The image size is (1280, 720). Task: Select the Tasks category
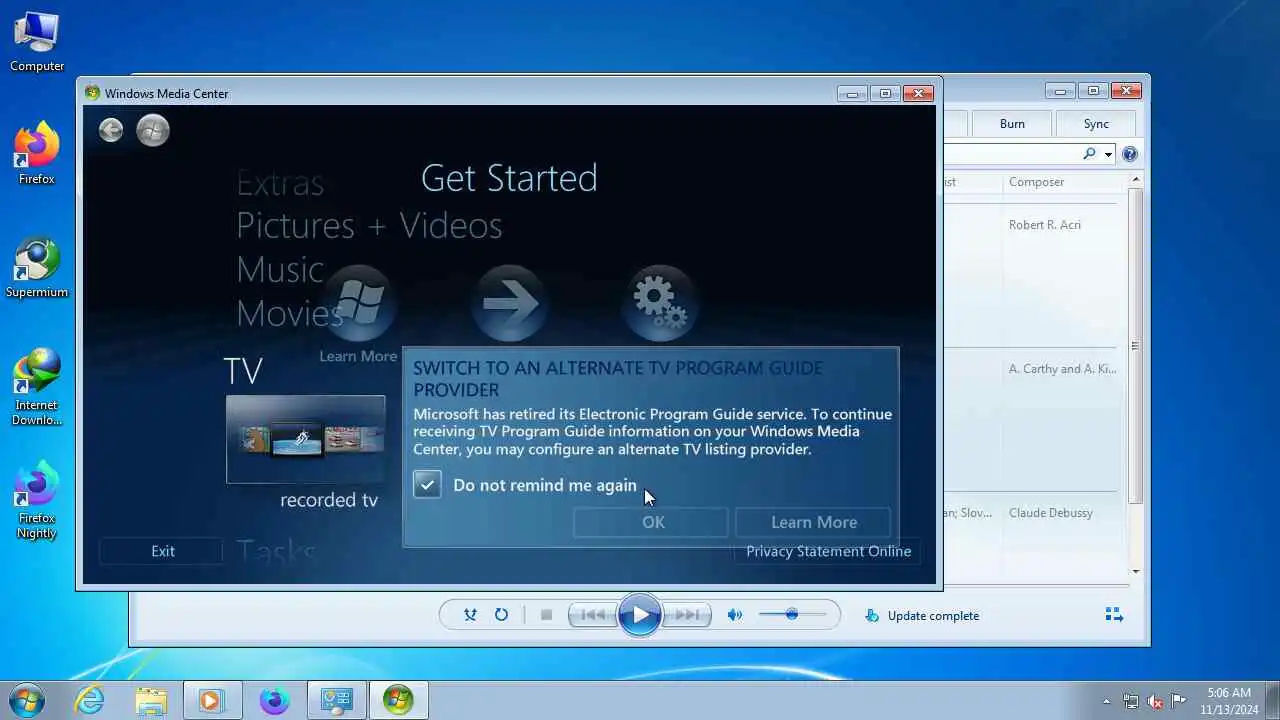276,551
